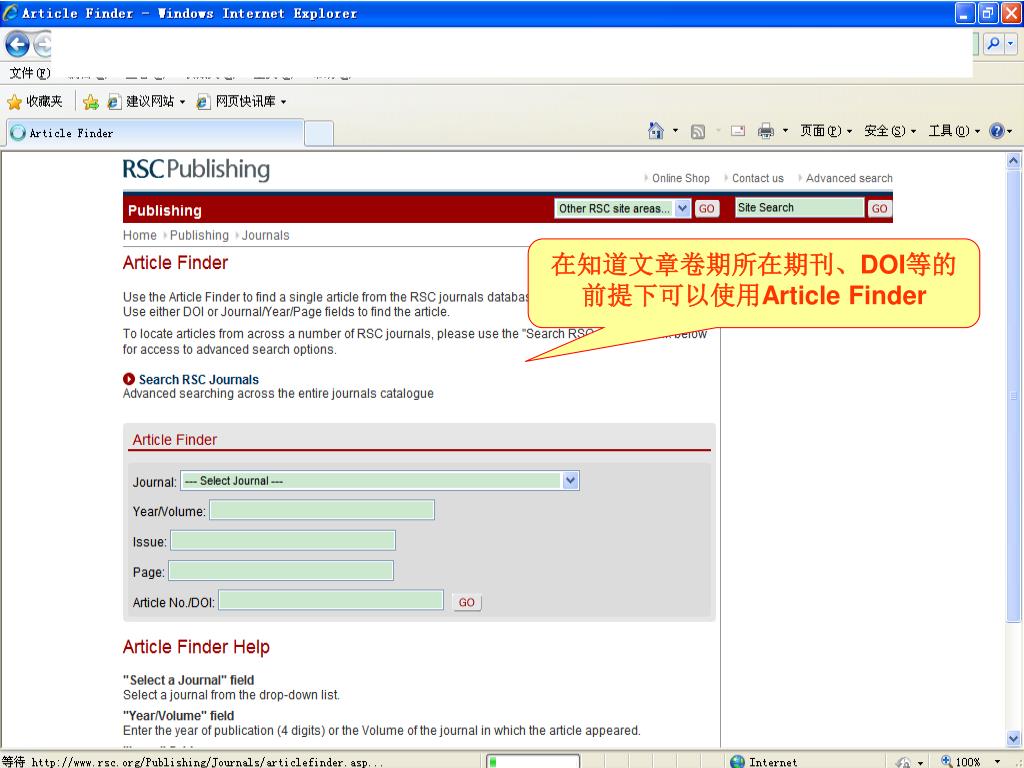Click the page scrollbar up arrow
This screenshot has height=768, width=1024.
click(x=1013, y=160)
